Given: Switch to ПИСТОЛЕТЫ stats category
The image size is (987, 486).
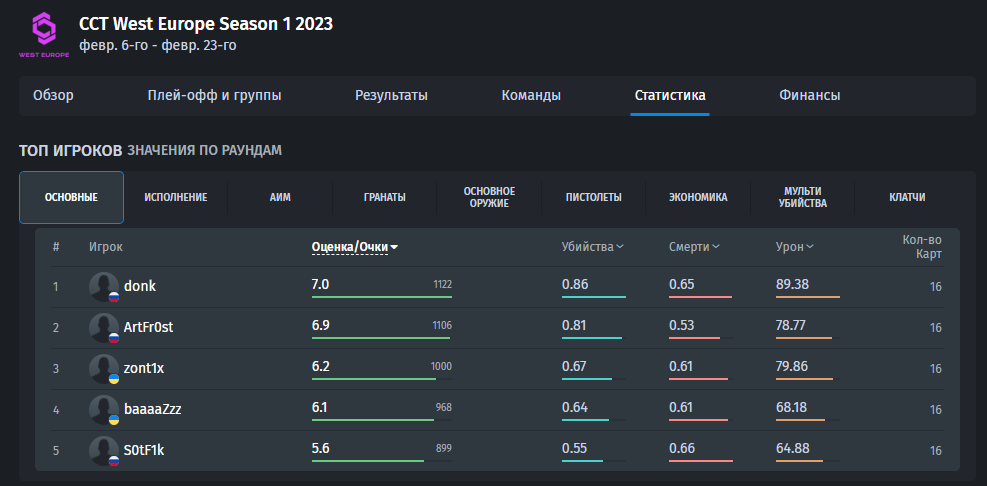Looking at the screenshot, I should coord(594,198).
